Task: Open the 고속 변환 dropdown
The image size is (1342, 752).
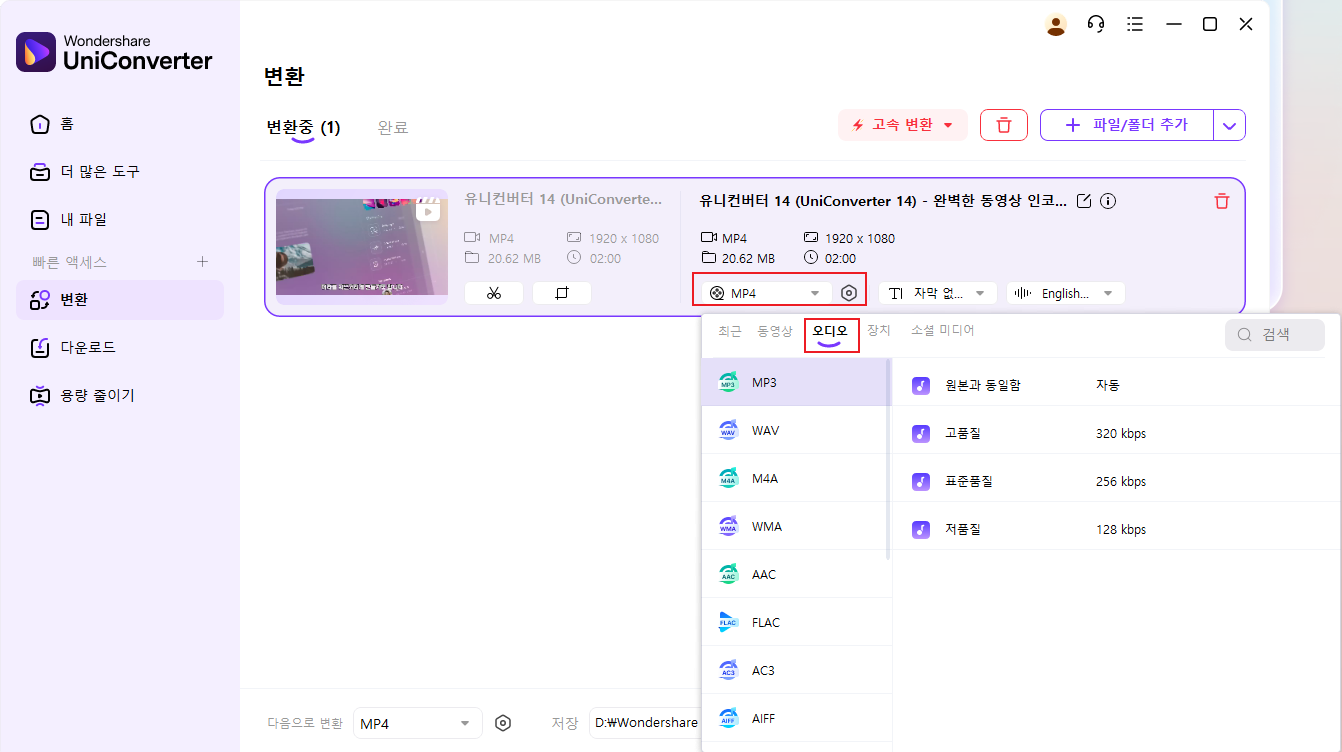Action: point(903,125)
